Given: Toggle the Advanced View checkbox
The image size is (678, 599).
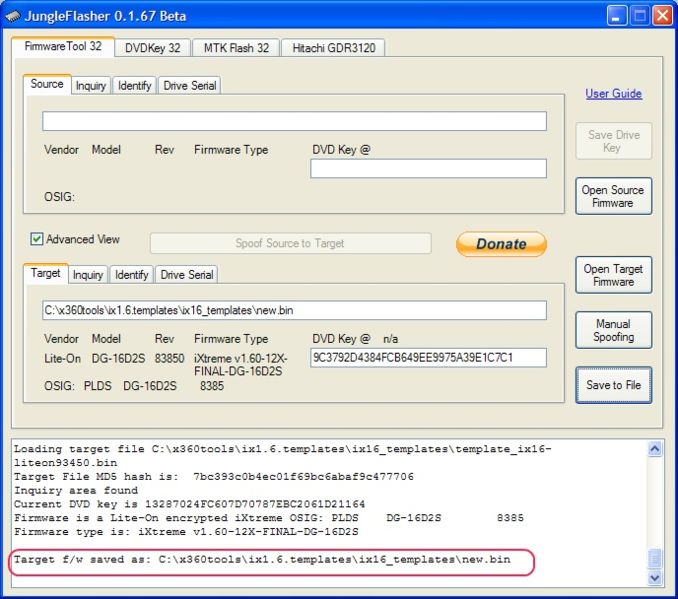Looking at the screenshot, I should [x=37, y=239].
